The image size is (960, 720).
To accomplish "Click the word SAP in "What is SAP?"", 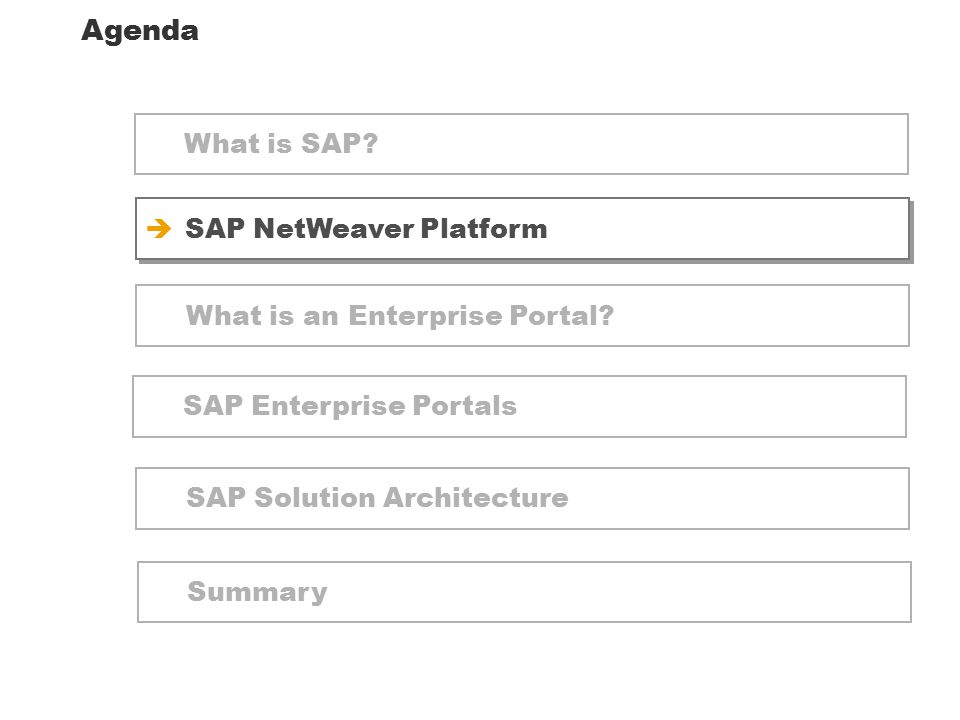I will 331,143.
